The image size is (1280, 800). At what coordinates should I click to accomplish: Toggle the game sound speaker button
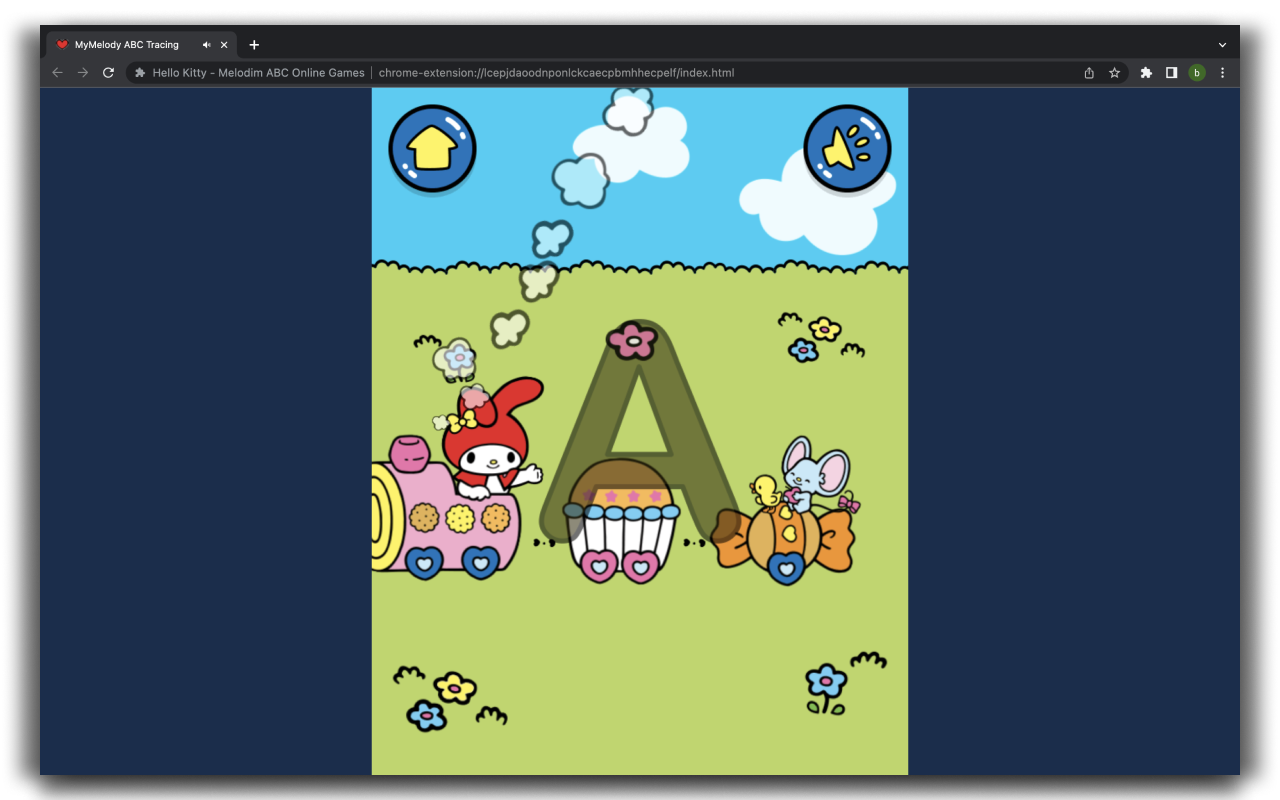(x=847, y=148)
